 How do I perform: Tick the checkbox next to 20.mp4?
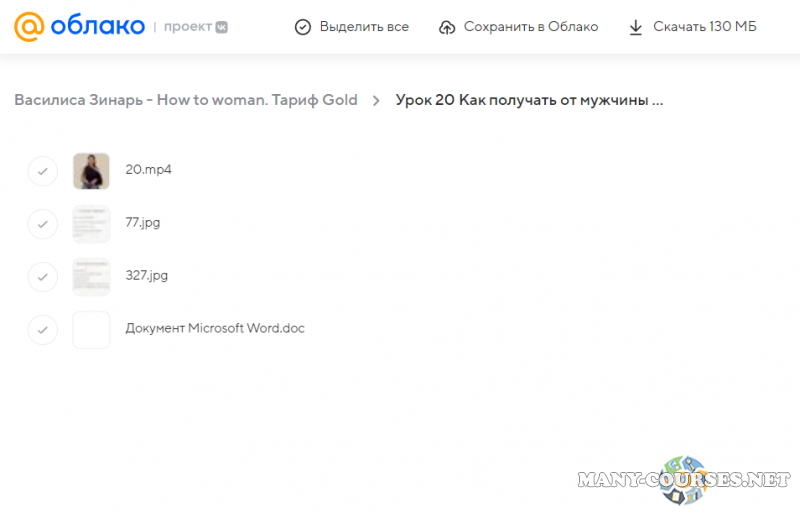tap(42, 171)
